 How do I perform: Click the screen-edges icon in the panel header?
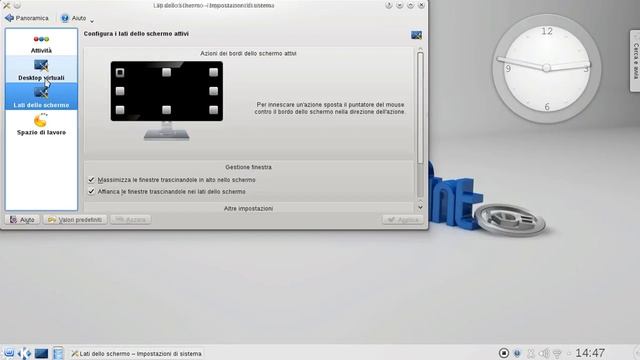[x=416, y=35]
